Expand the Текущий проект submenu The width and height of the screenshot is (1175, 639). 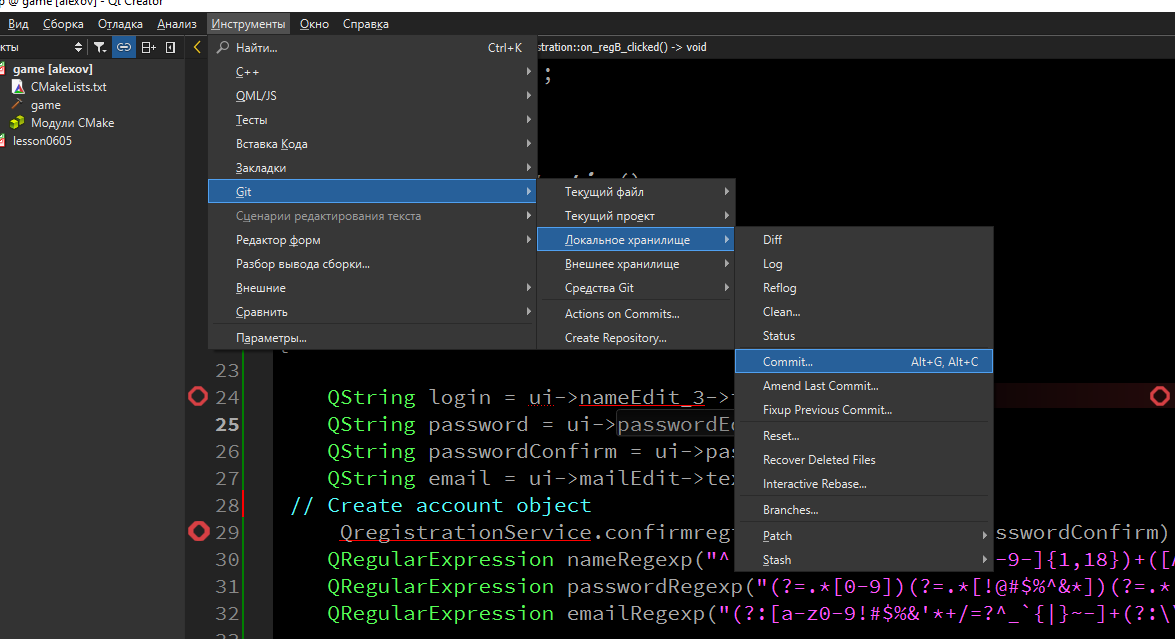[x=635, y=216]
